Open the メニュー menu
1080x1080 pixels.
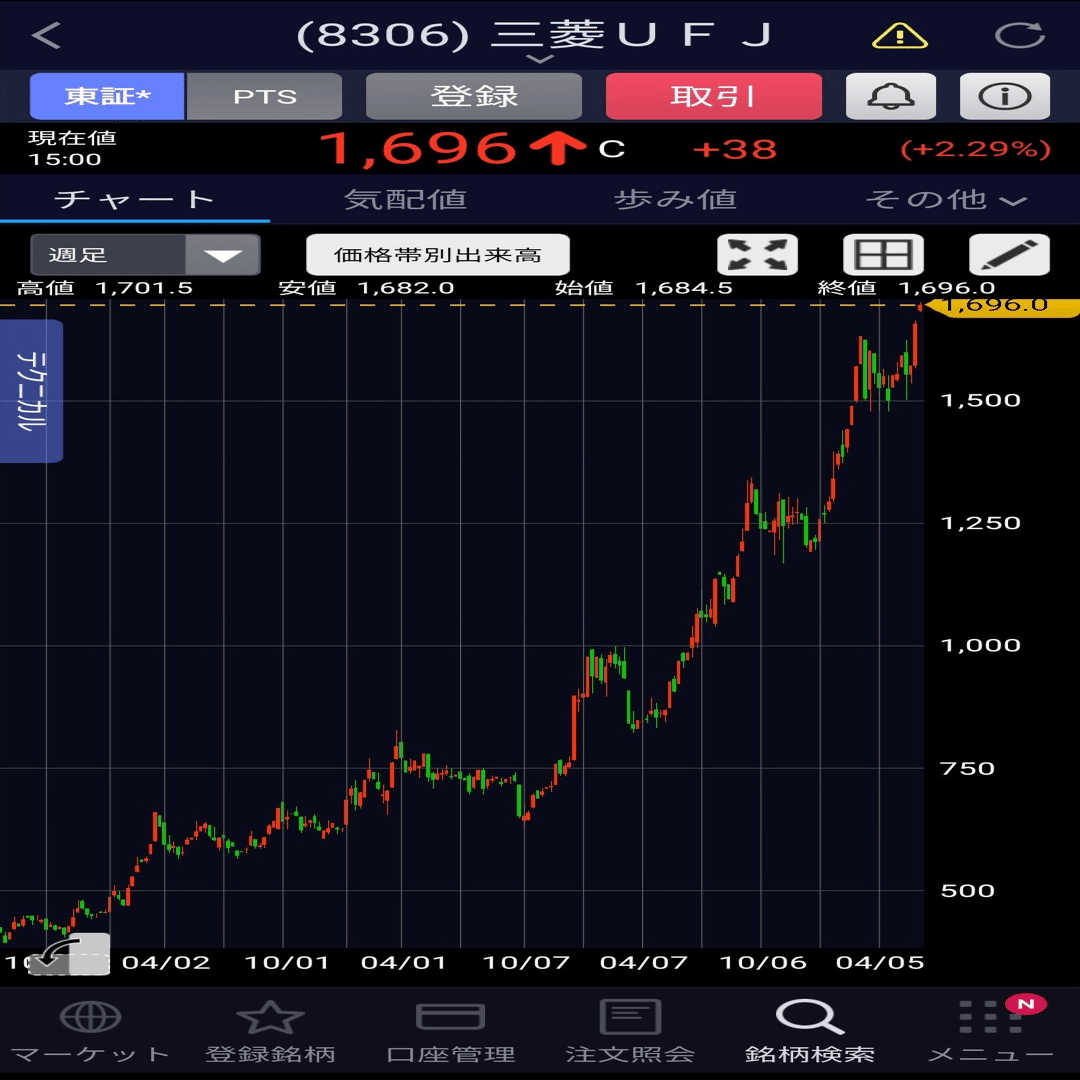point(990,1032)
